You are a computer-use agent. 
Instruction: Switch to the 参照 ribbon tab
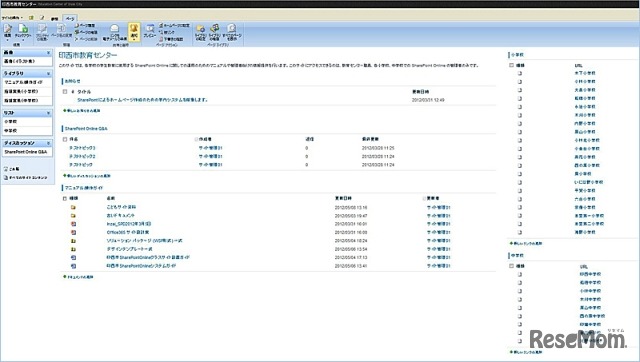coord(54,18)
